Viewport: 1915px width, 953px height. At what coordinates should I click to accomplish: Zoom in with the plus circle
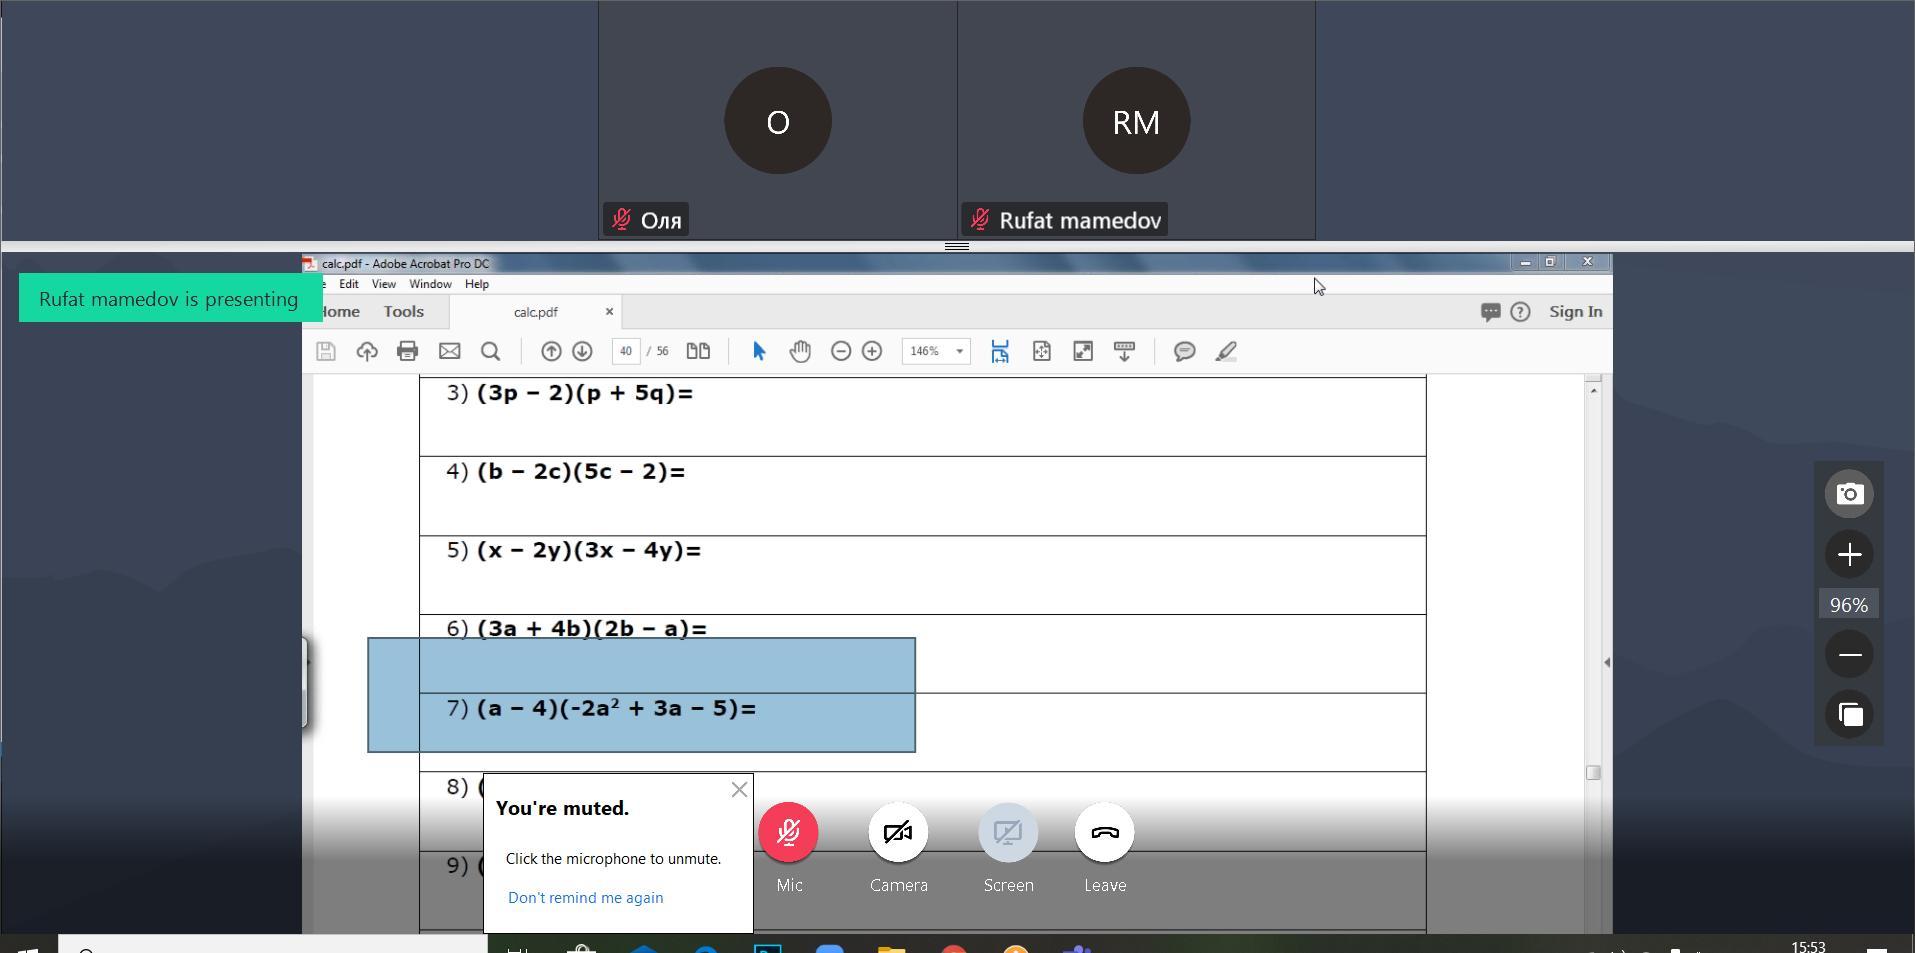click(872, 351)
